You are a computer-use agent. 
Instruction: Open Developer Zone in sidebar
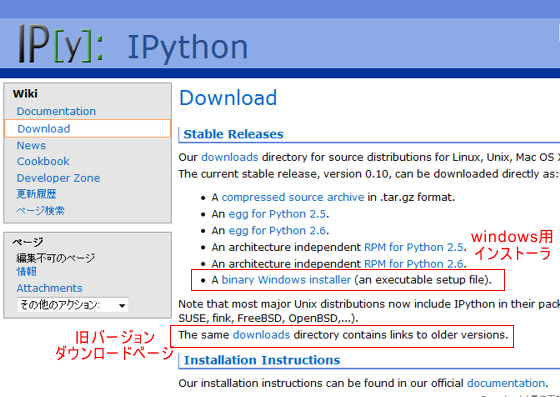pyautogui.click(x=58, y=178)
